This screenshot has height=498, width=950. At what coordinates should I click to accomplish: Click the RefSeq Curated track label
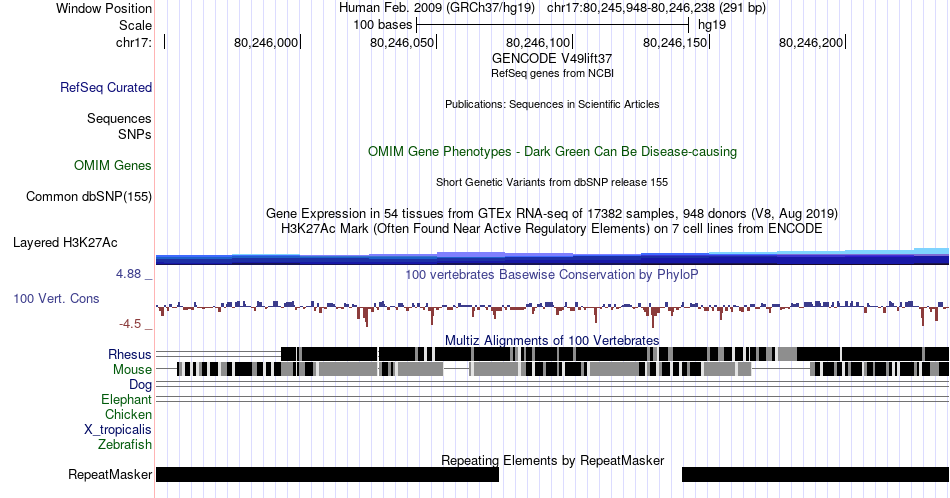pyautogui.click(x=105, y=87)
